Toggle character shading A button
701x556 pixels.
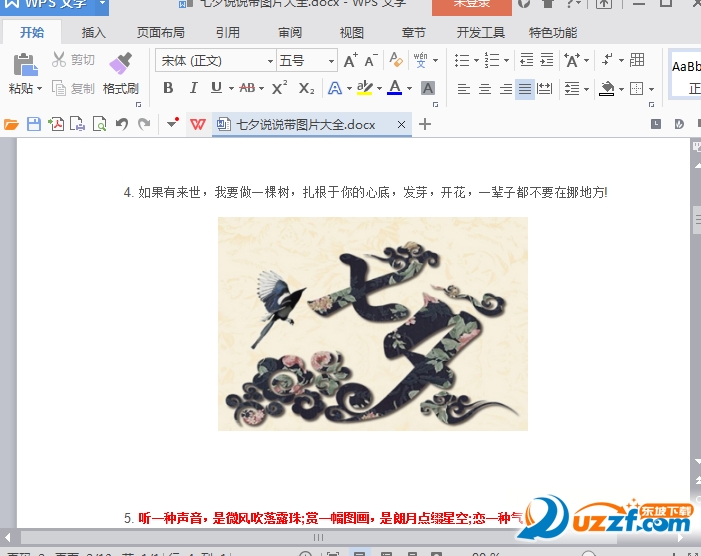pyautogui.click(x=428, y=88)
